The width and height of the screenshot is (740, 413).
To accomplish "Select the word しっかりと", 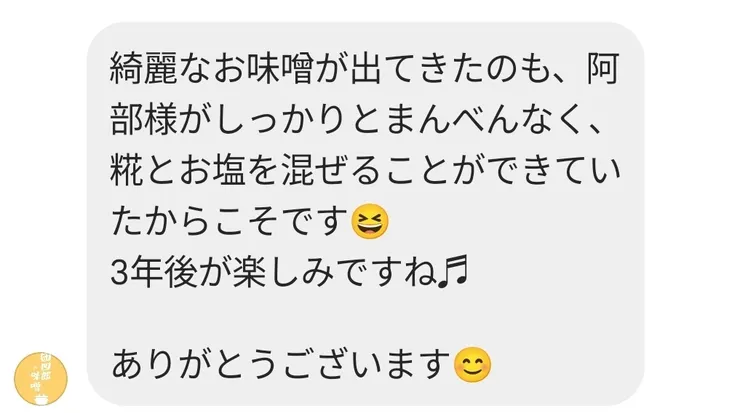I will point(299,119).
